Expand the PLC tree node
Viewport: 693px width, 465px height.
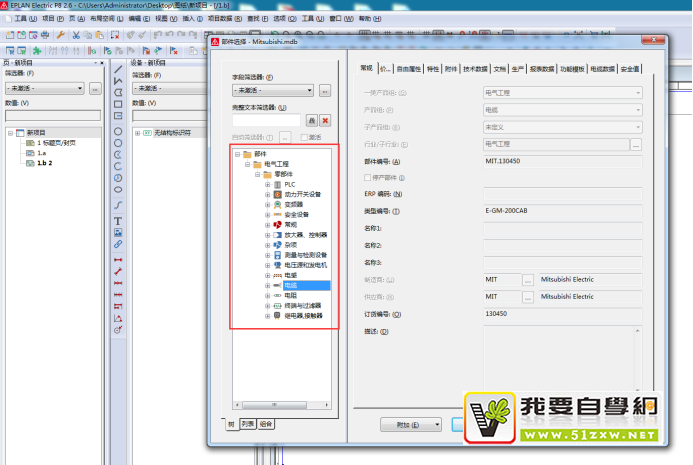click(268, 184)
